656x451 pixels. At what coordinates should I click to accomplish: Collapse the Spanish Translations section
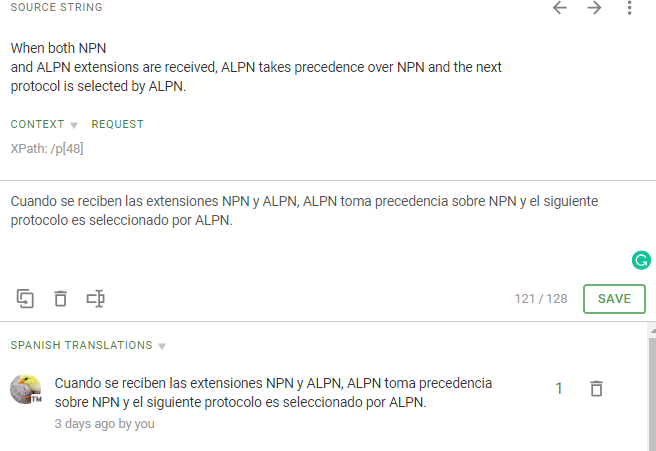[162, 346]
